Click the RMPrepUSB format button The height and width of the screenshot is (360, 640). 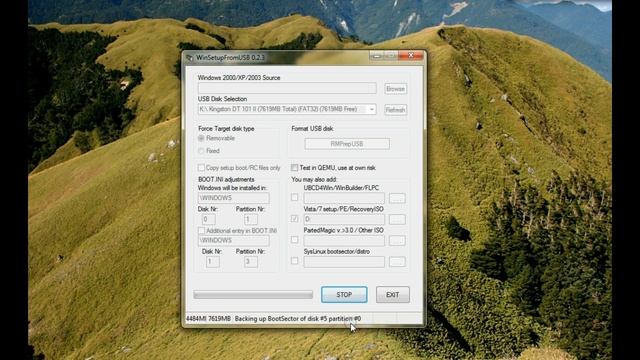point(347,144)
